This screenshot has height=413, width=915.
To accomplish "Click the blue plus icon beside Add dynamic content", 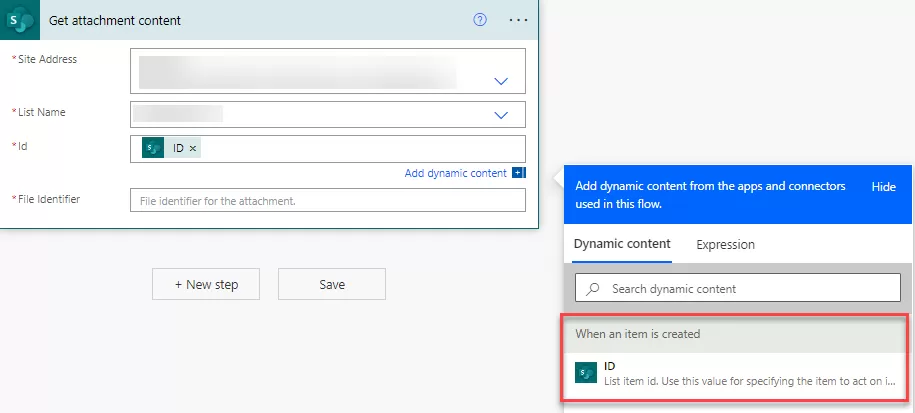I will [x=518, y=173].
